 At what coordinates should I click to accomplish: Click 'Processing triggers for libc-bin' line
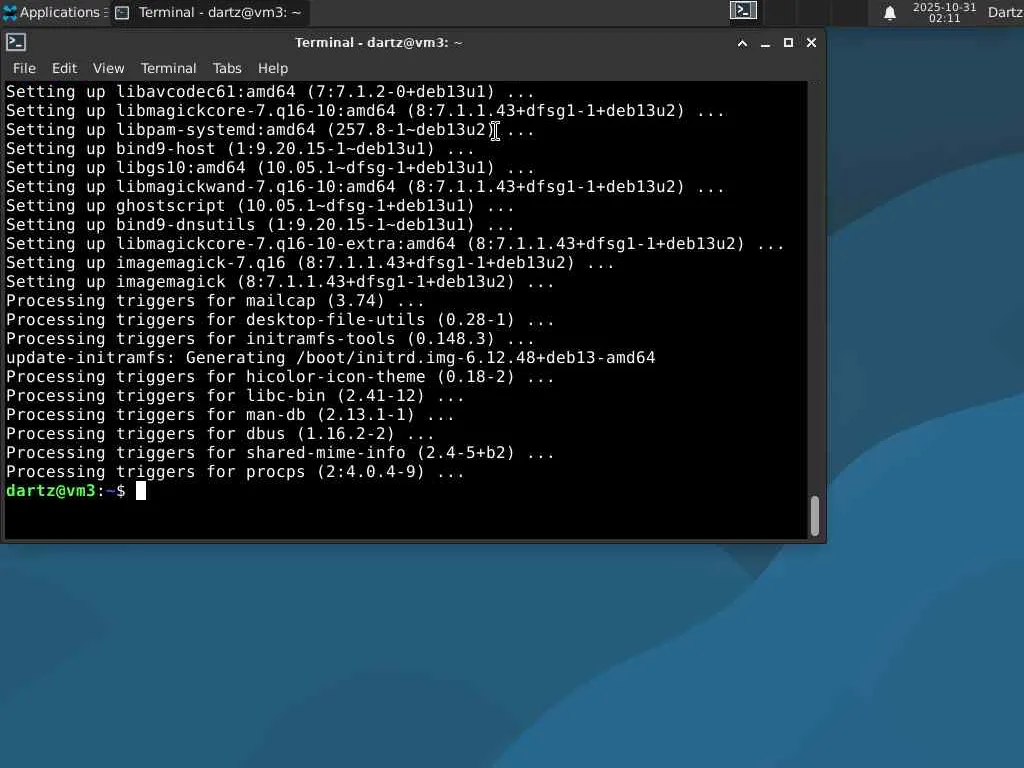click(235, 396)
